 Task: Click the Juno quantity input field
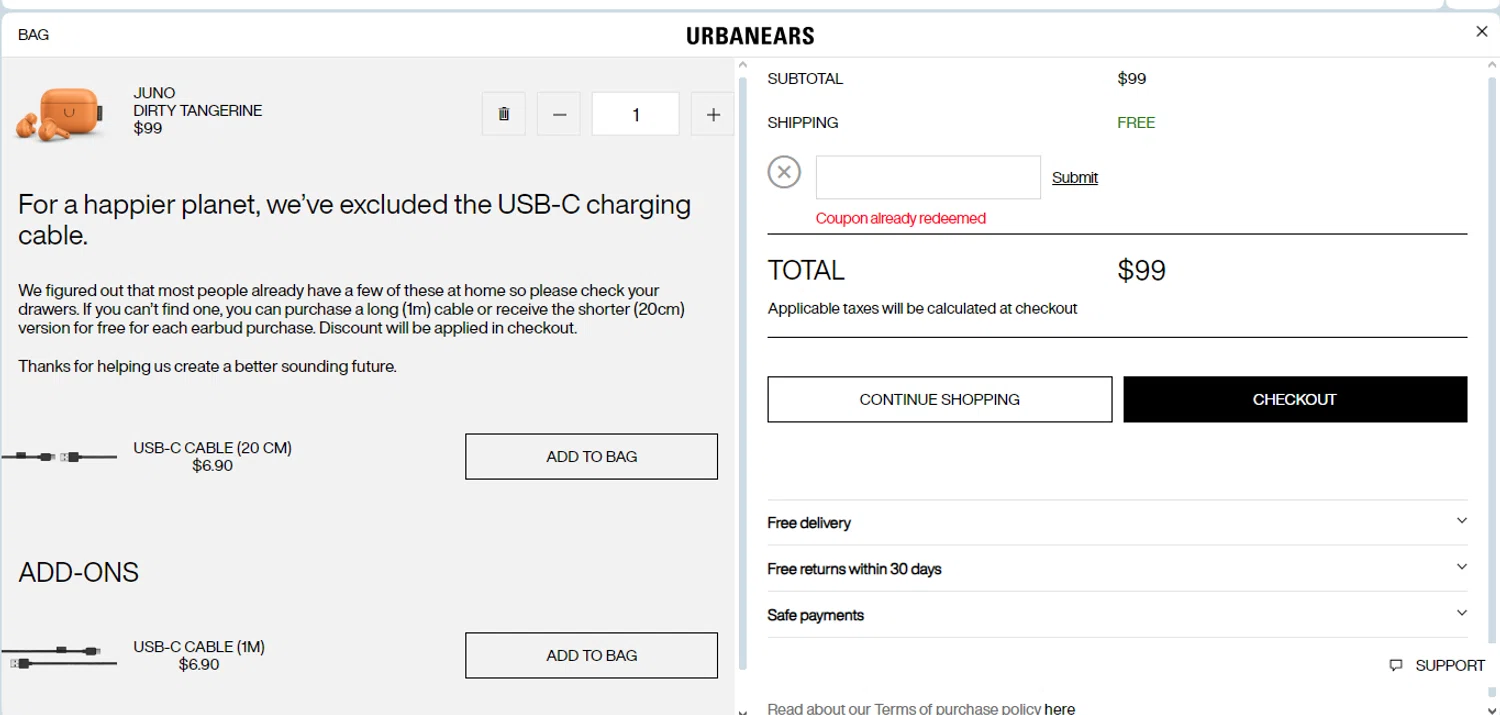click(x=636, y=114)
